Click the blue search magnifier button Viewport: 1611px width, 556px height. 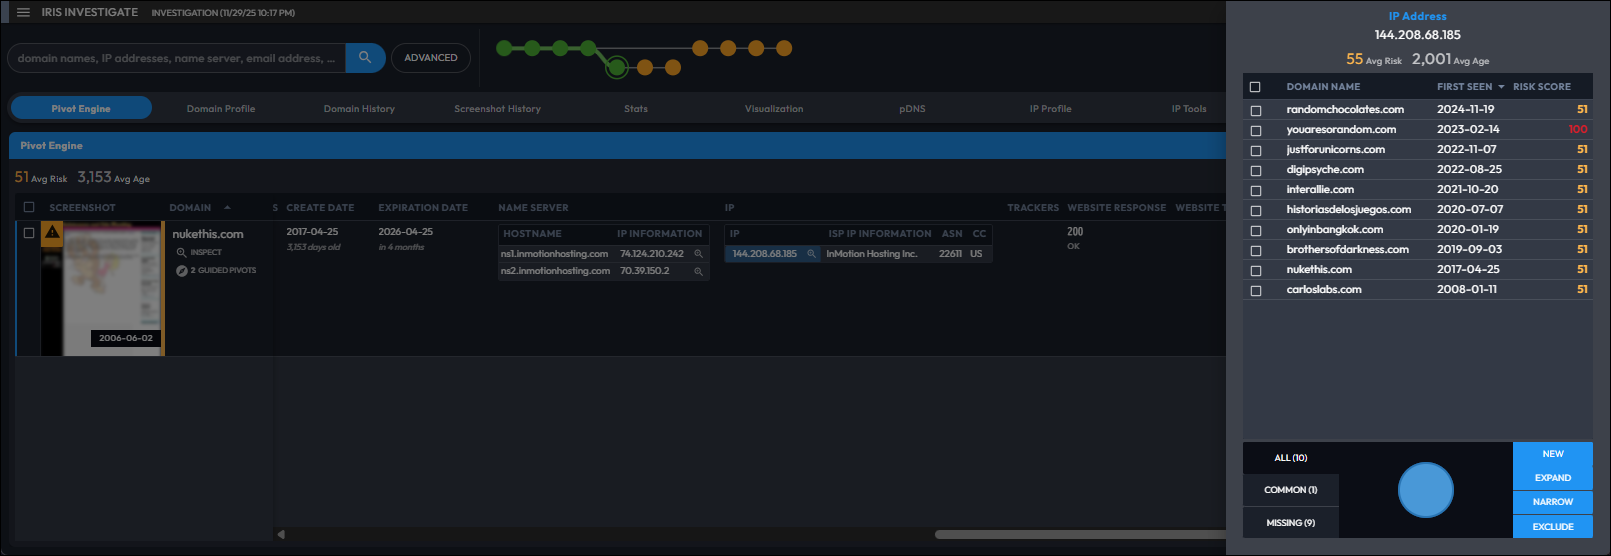coord(365,58)
